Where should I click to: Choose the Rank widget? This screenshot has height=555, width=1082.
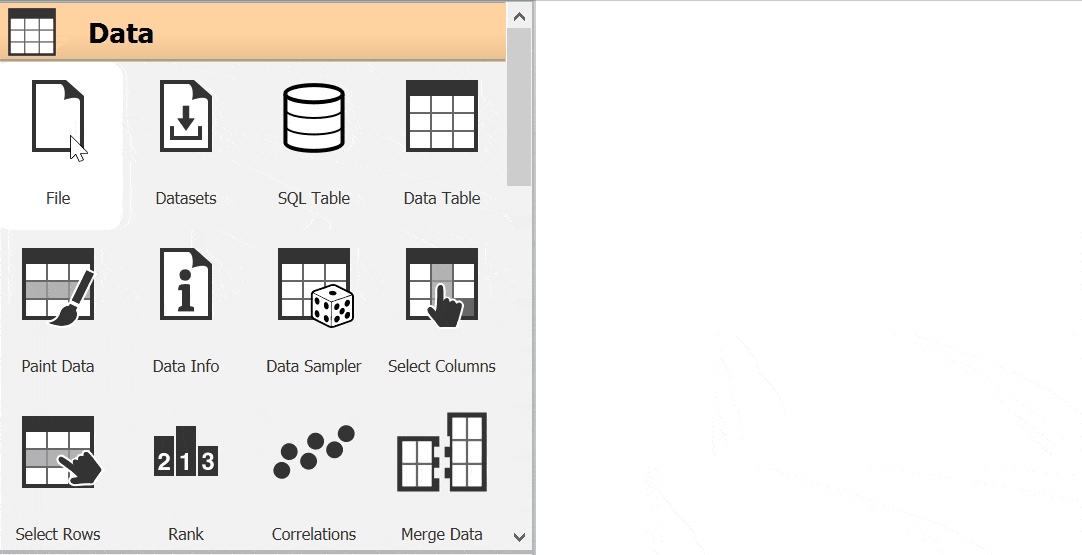pyautogui.click(x=186, y=451)
